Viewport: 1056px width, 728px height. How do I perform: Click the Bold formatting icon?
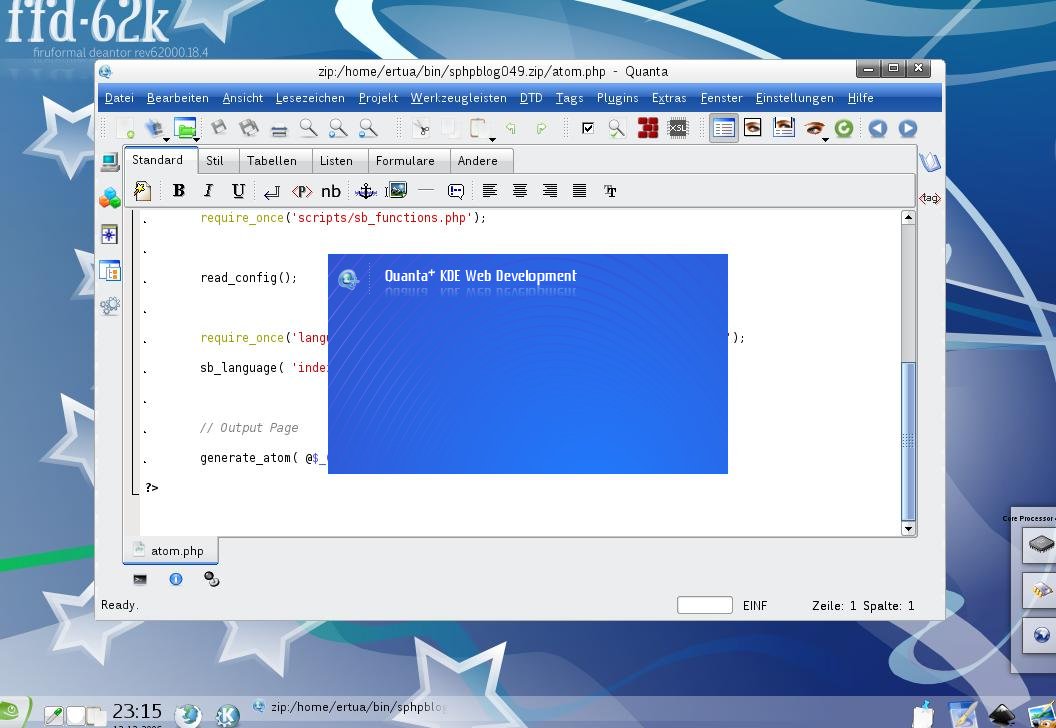tap(178, 191)
